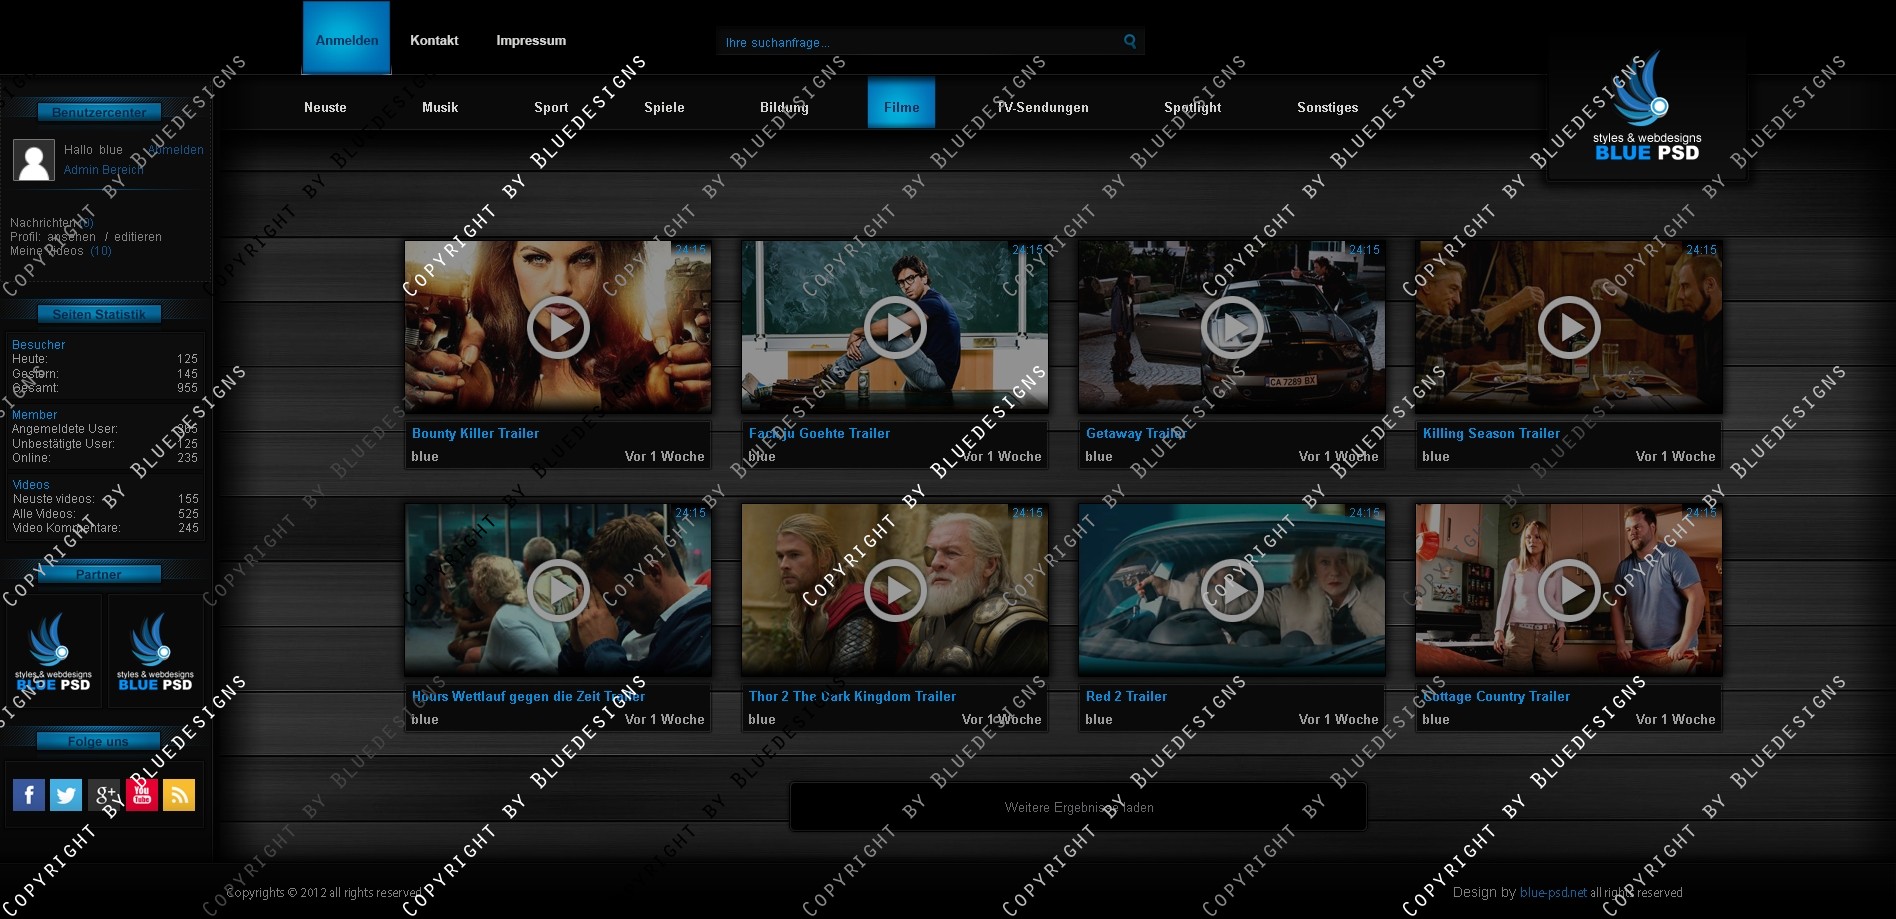Image resolution: width=1896 pixels, height=919 pixels.
Task: Click the profile editieren link
Action: point(138,237)
